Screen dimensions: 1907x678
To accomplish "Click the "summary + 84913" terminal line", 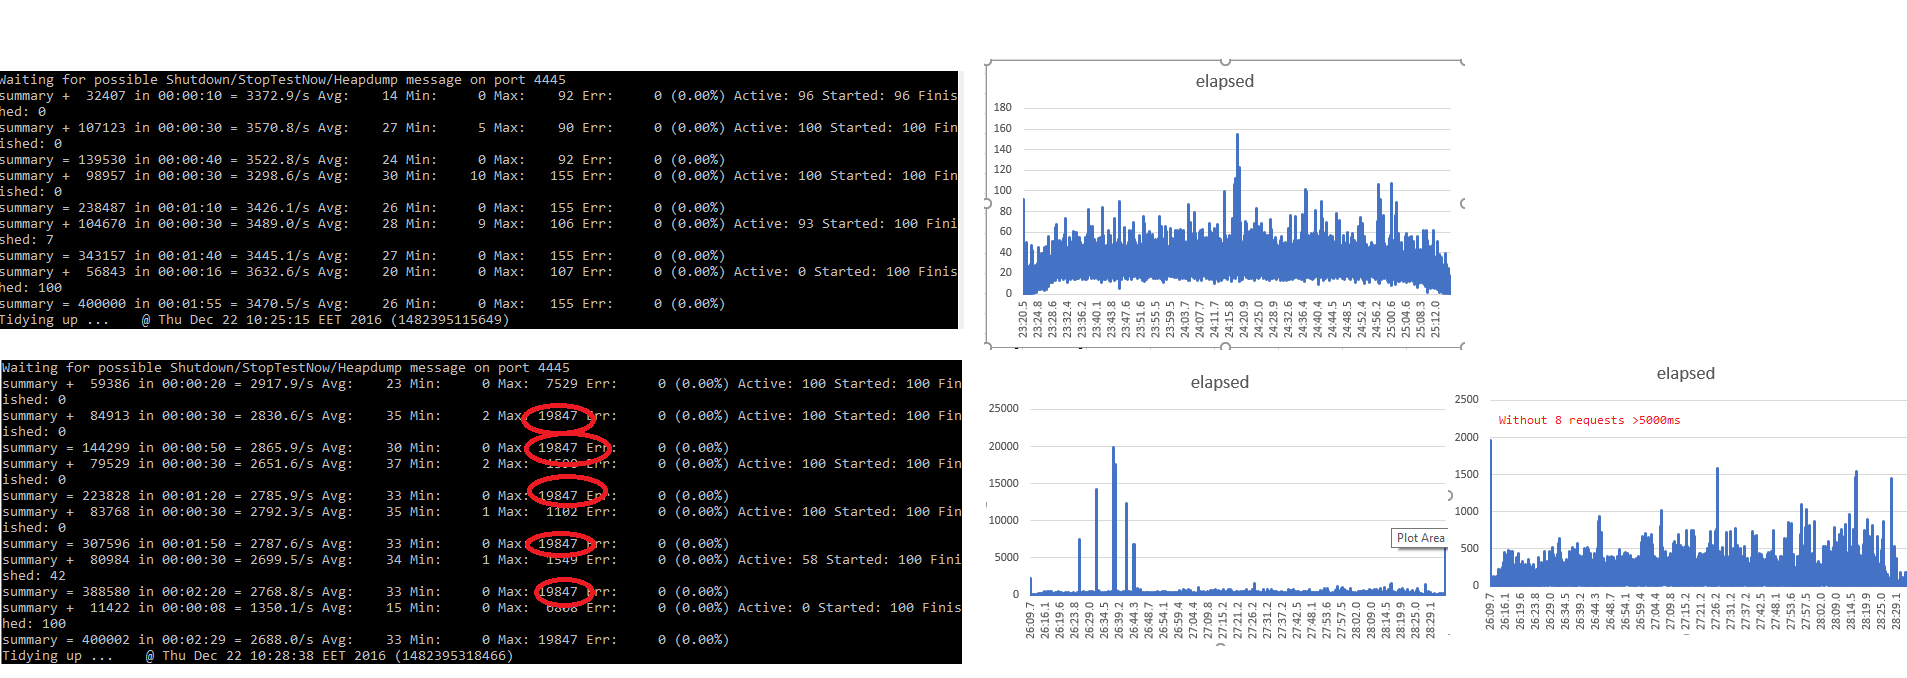I will (482, 416).
